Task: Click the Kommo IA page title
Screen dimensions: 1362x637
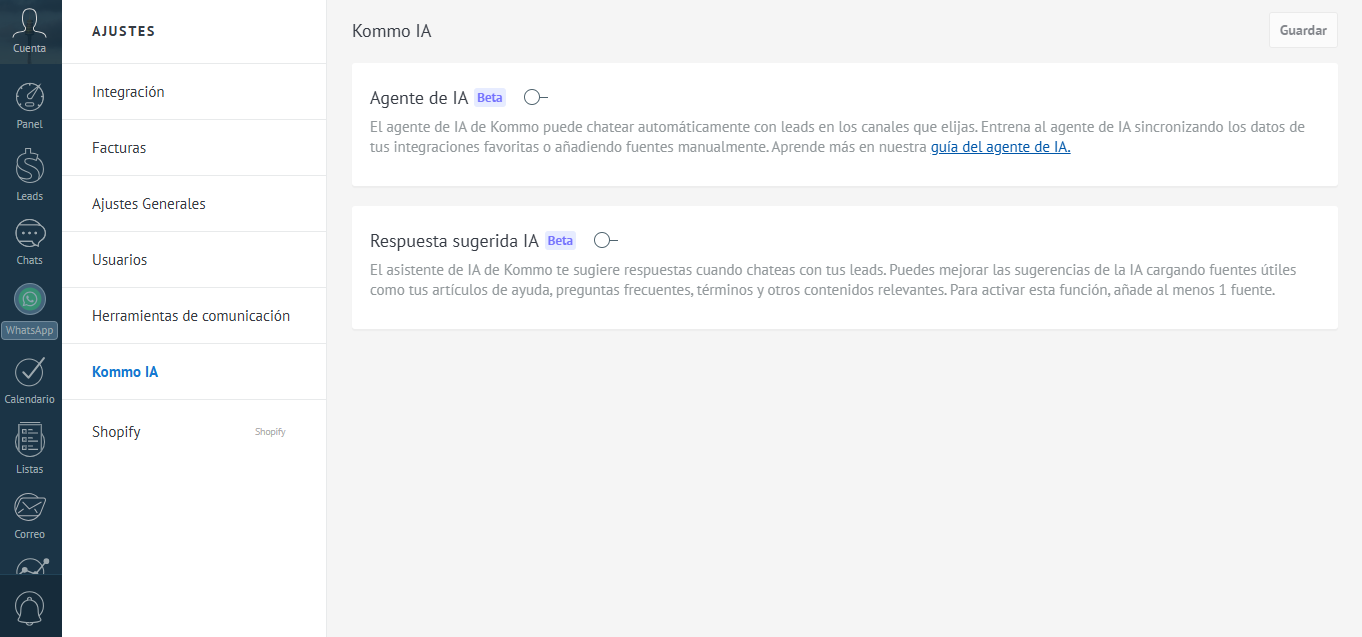Action: point(392,31)
